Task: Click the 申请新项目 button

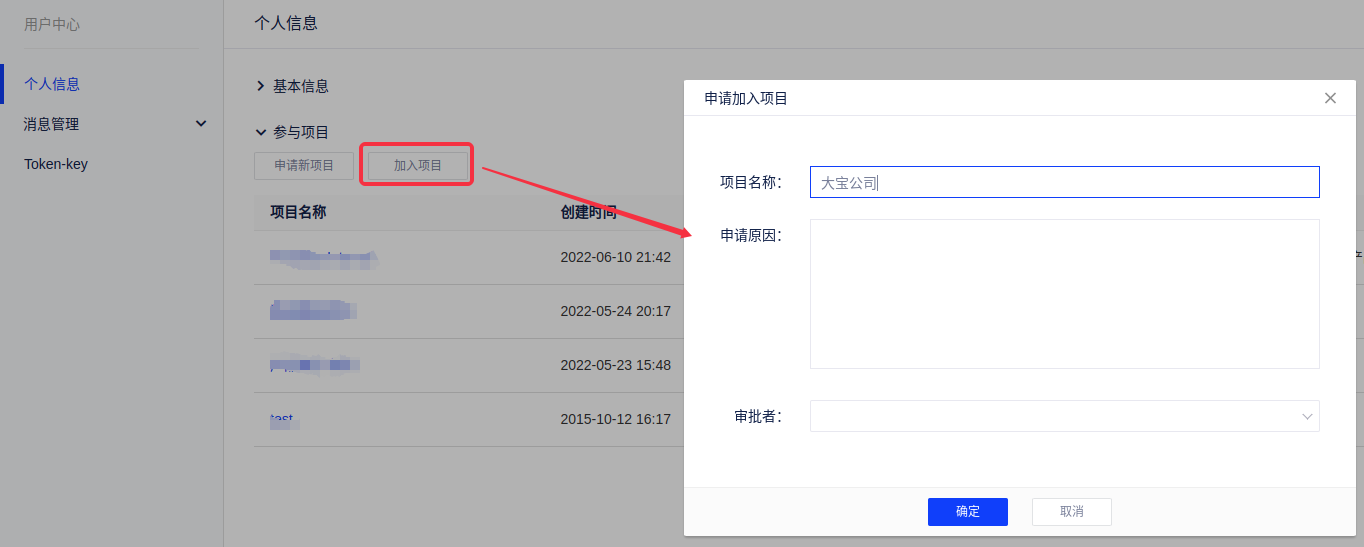Action: click(304, 166)
